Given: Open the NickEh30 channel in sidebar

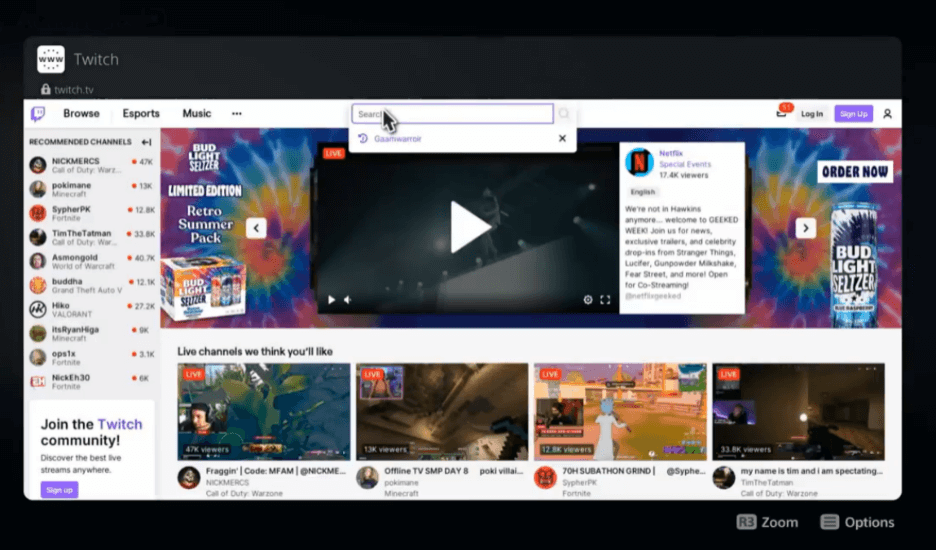Looking at the screenshot, I should [x=92, y=381].
